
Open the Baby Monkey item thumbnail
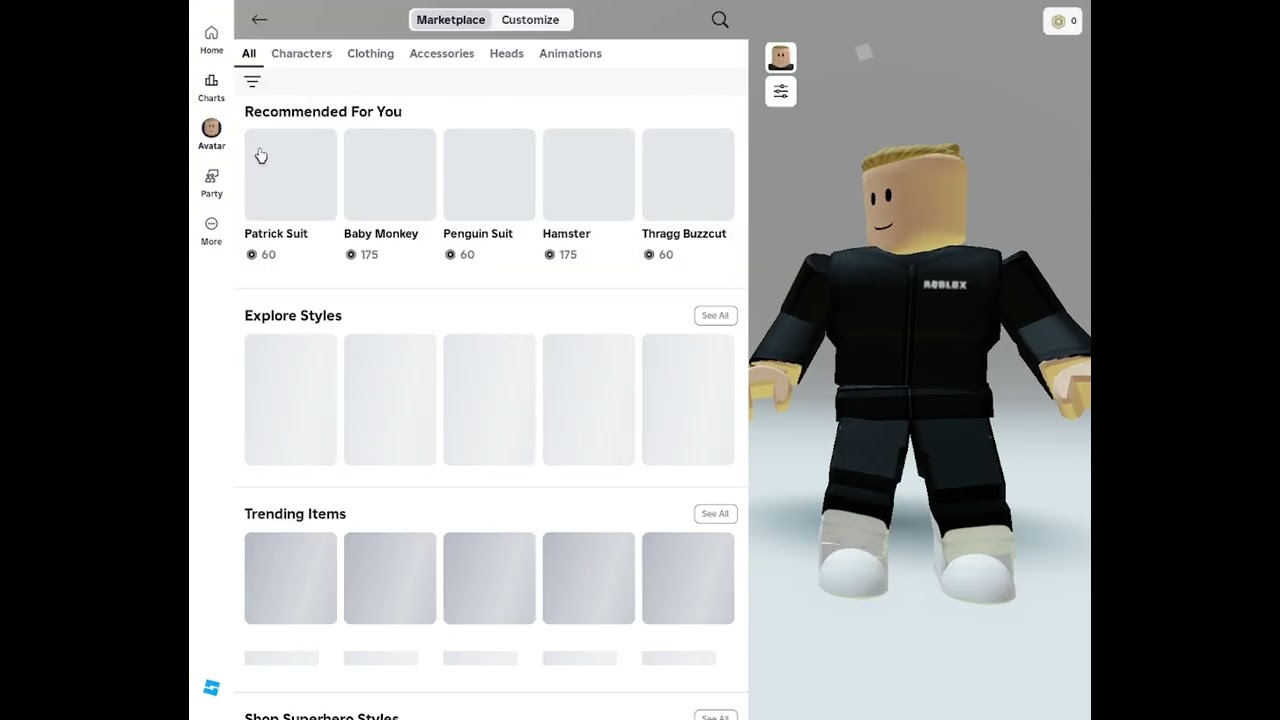click(x=390, y=175)
